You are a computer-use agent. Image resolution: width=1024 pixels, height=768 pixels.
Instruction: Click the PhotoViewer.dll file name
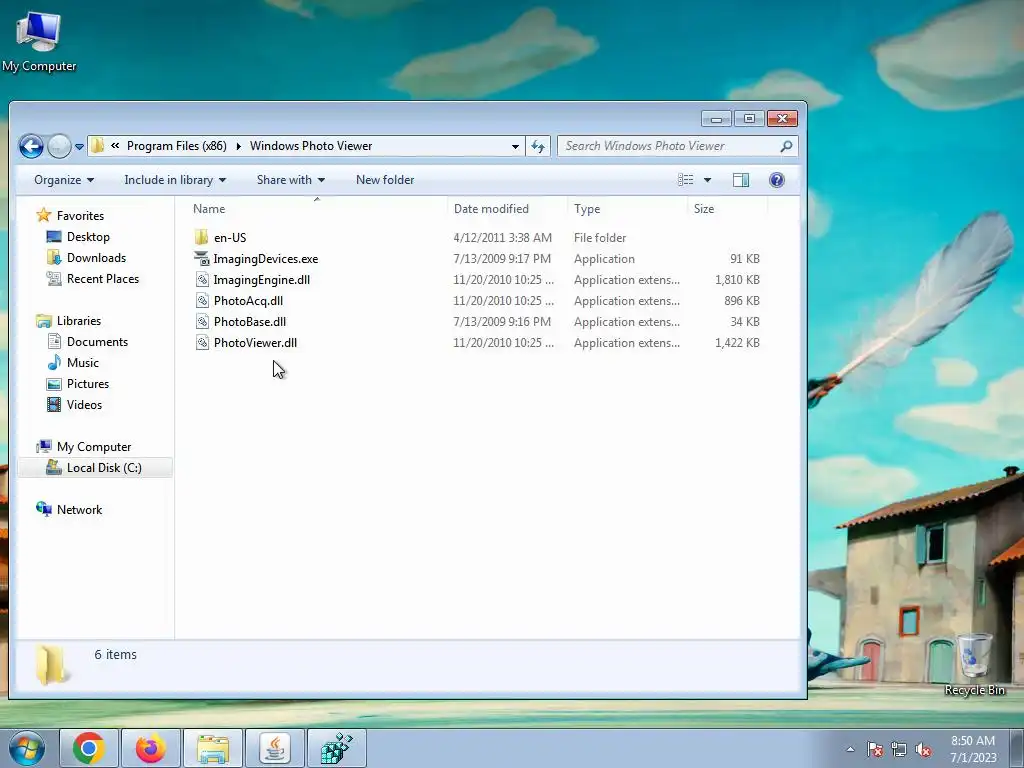[x=255, y=343]
